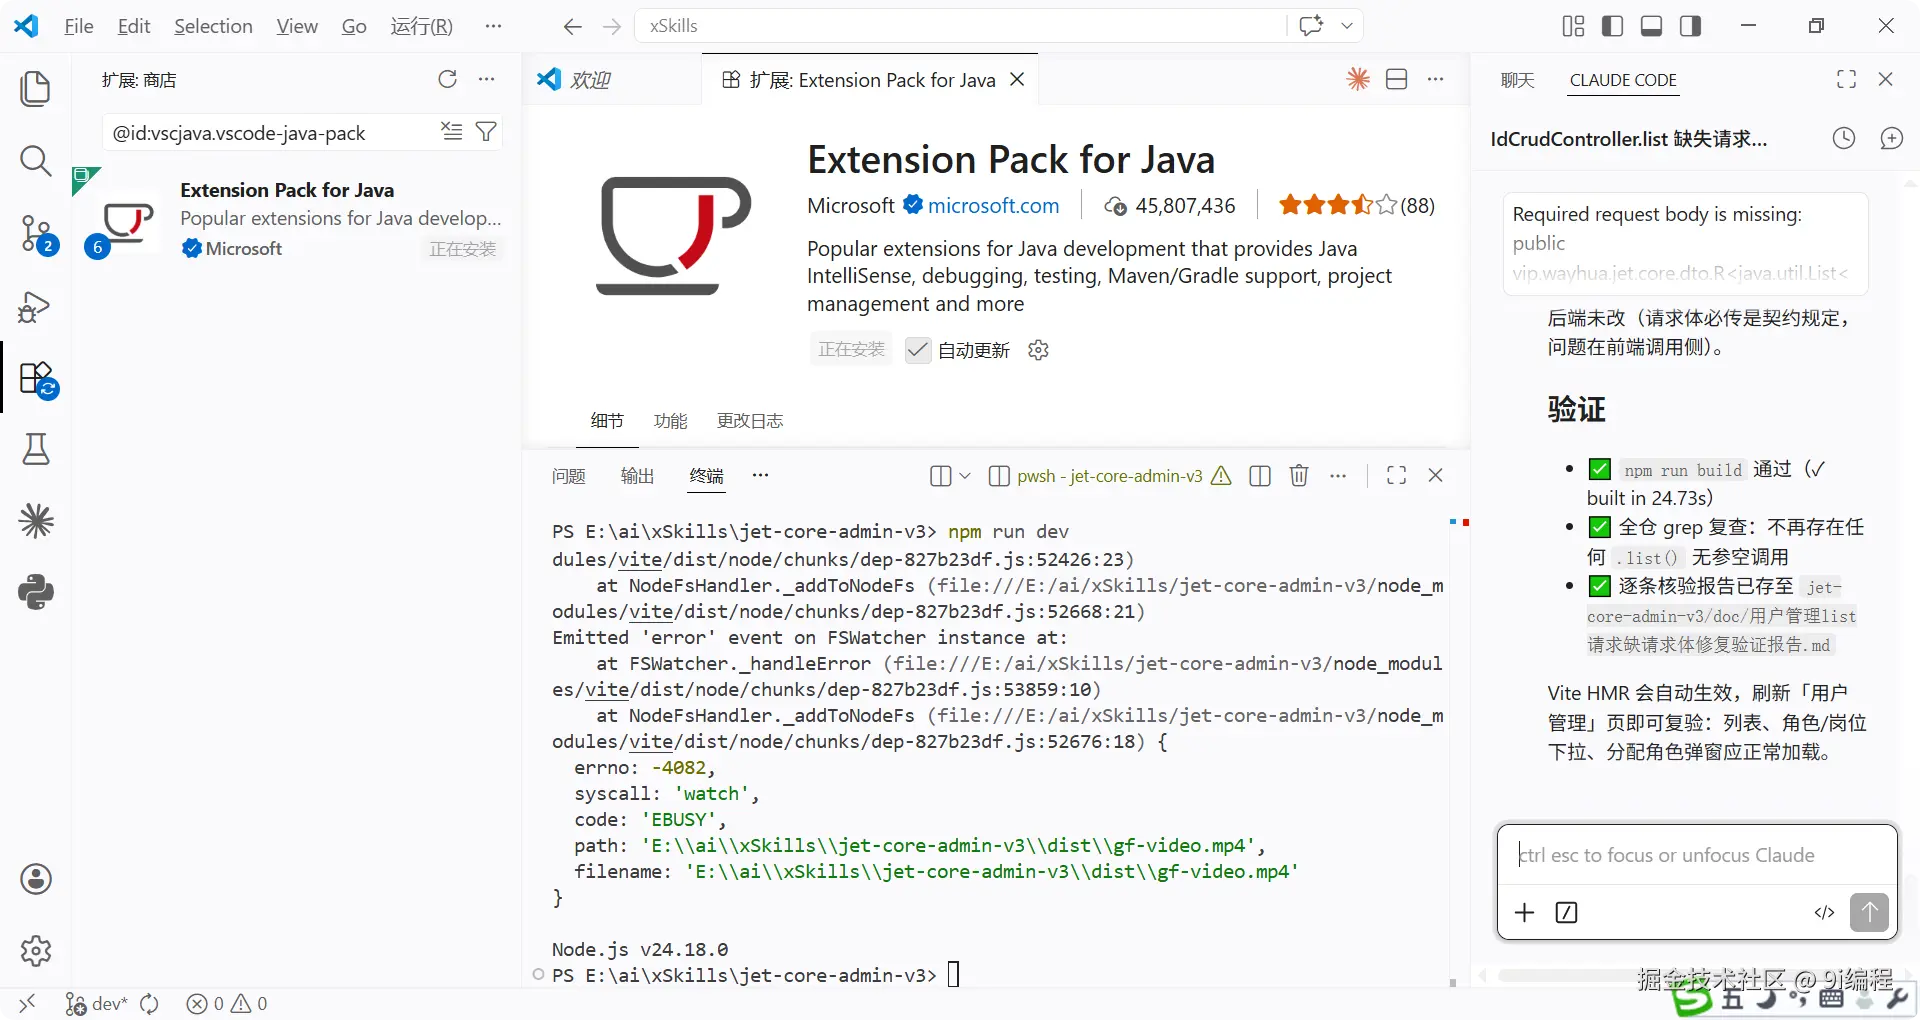The height and width of the screenshot is (1020, 1920).
Task: Open the microsoft.com publisher link
Action: point(993,206)
